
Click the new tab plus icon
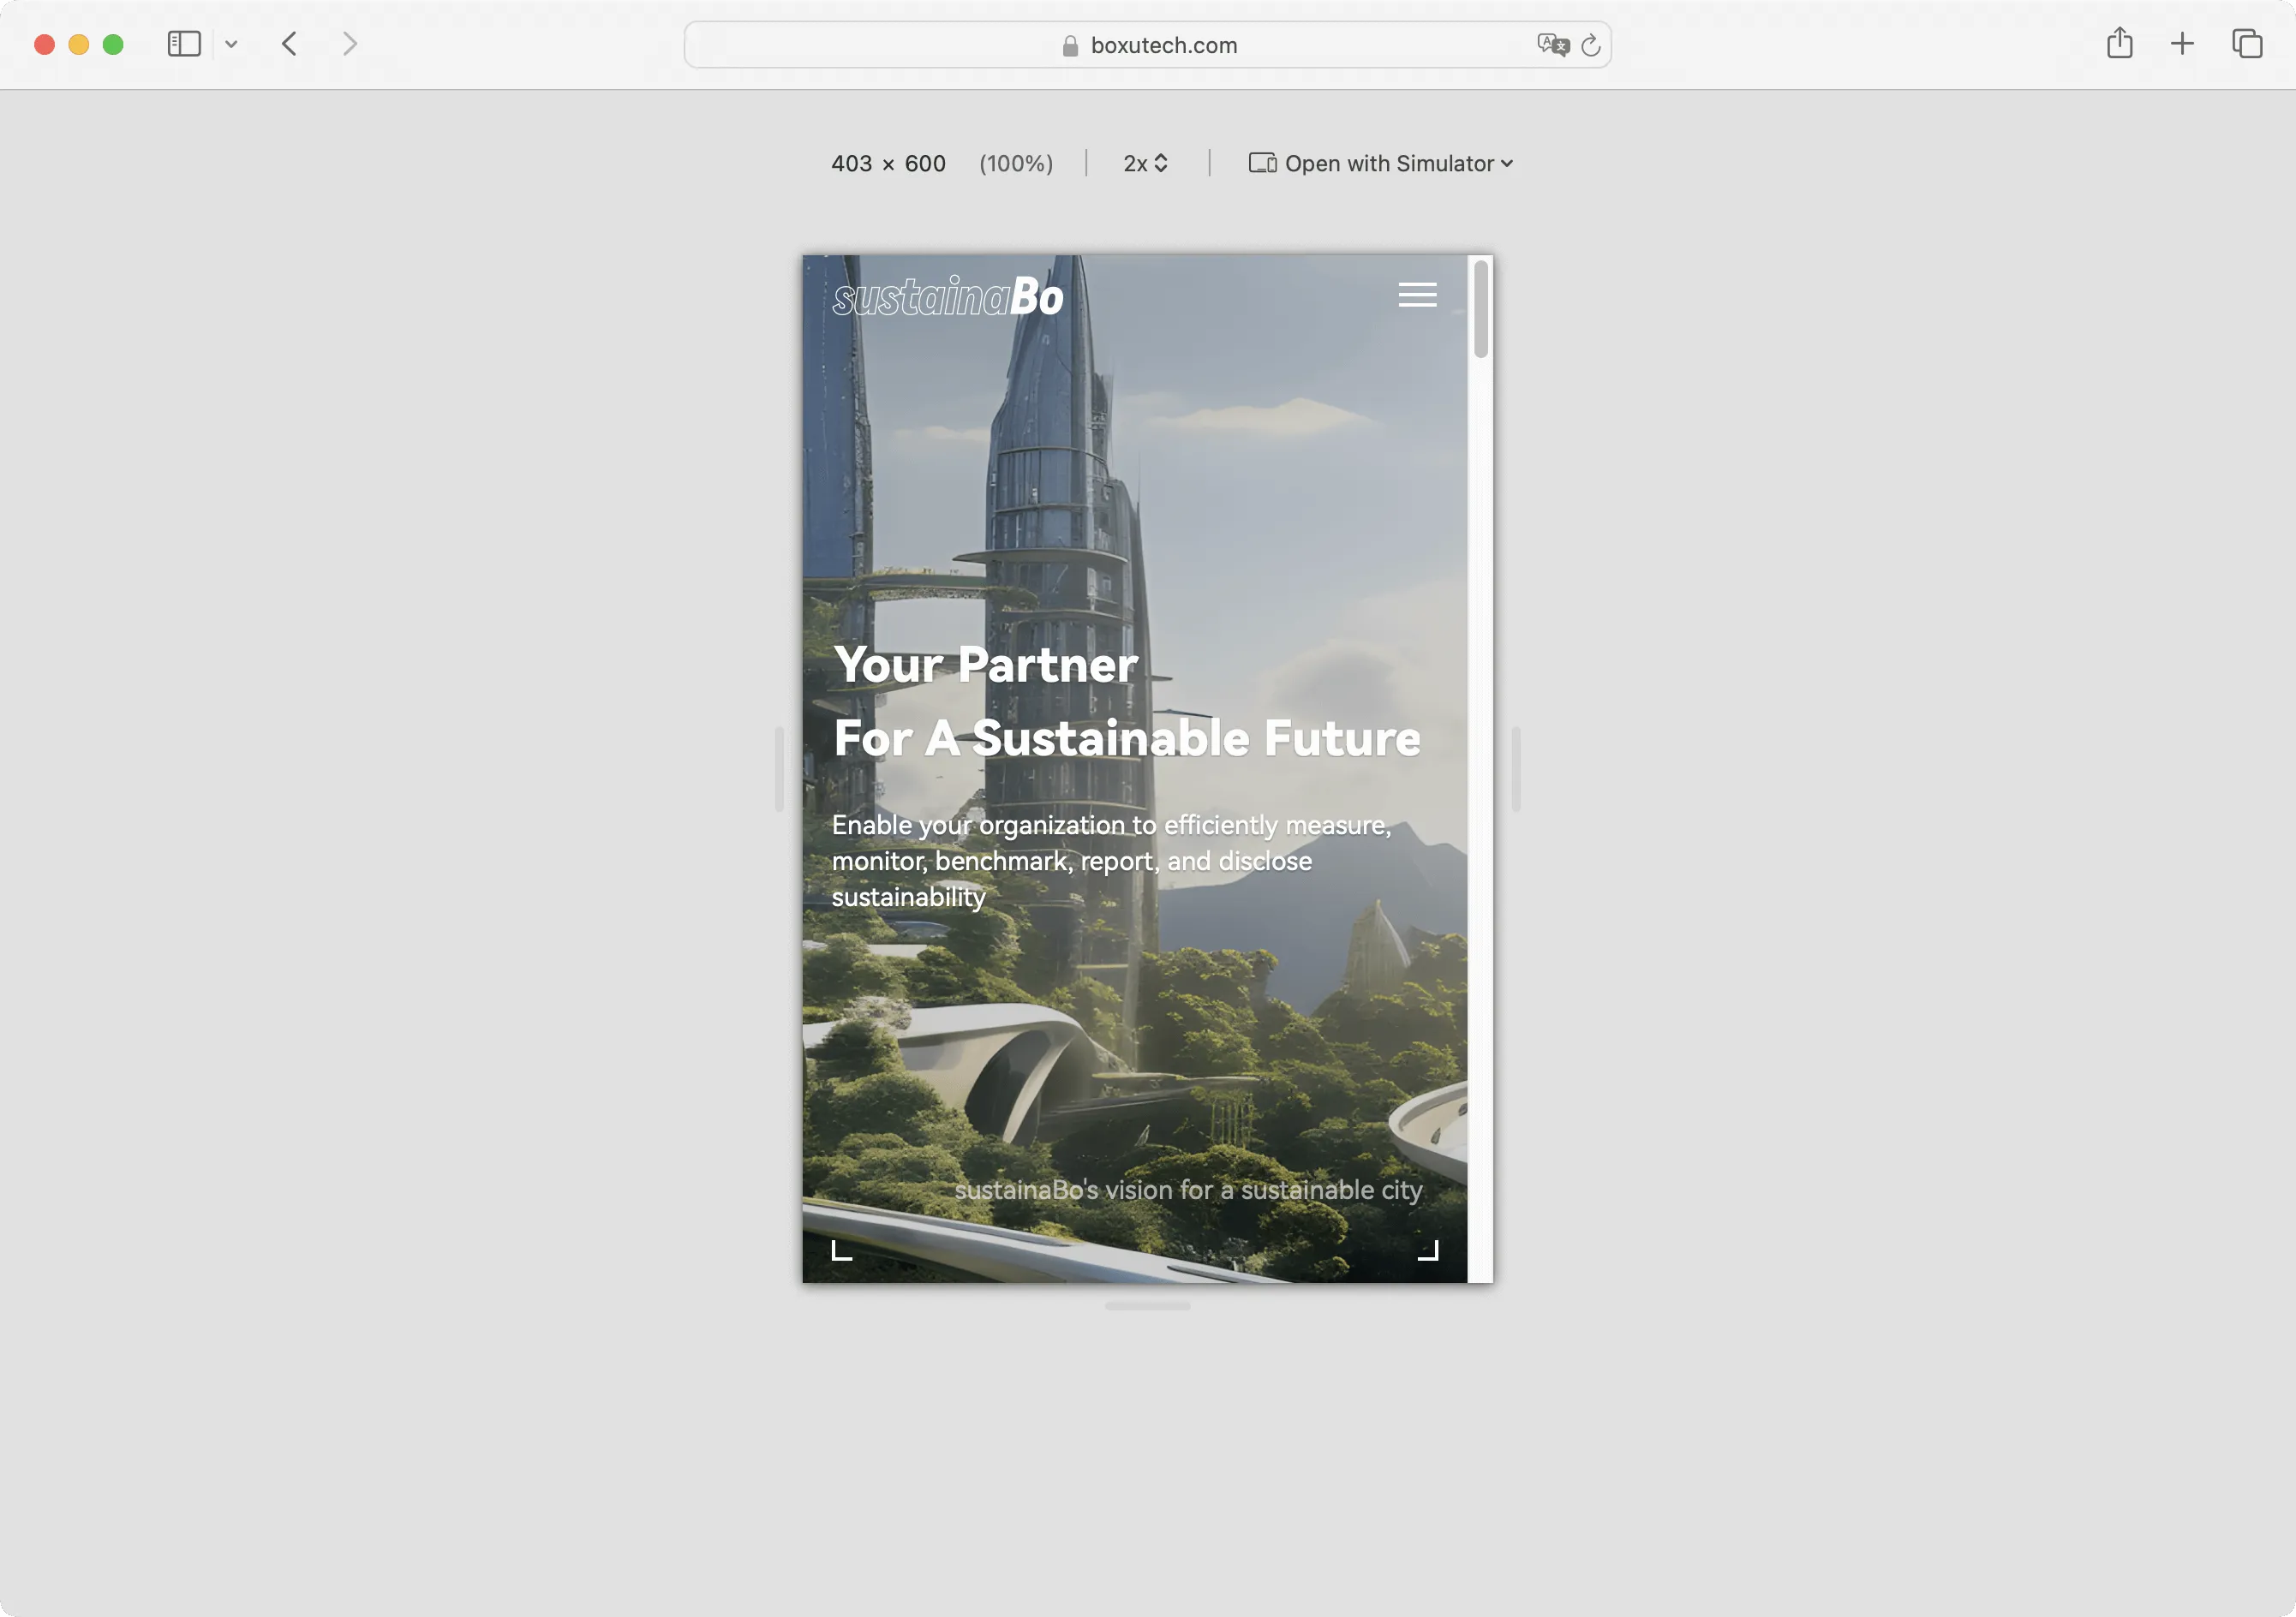coord(2182,44)
